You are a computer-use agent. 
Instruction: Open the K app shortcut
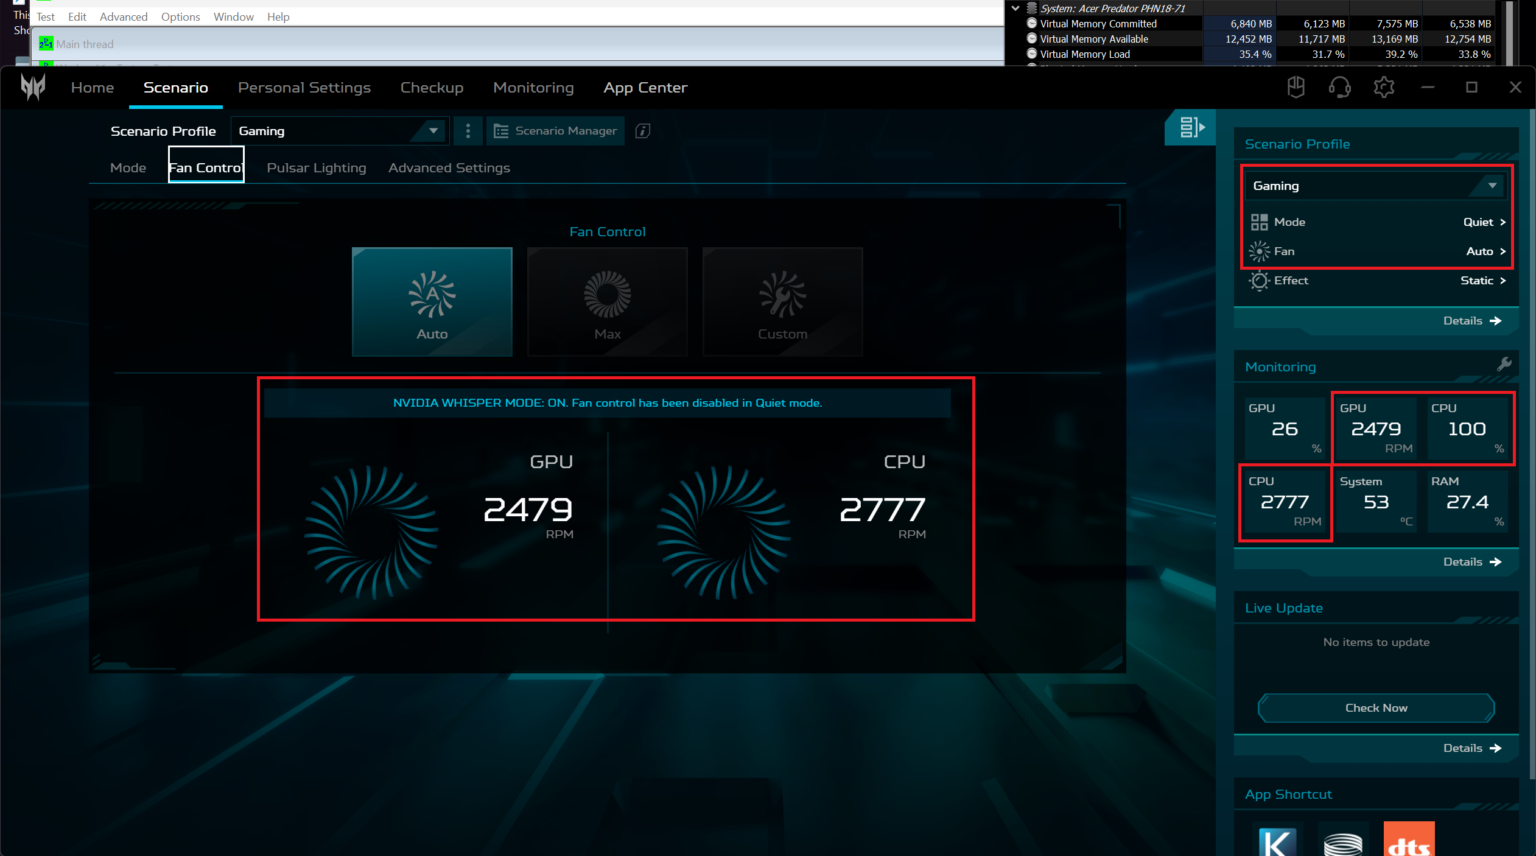[1276, 838]
